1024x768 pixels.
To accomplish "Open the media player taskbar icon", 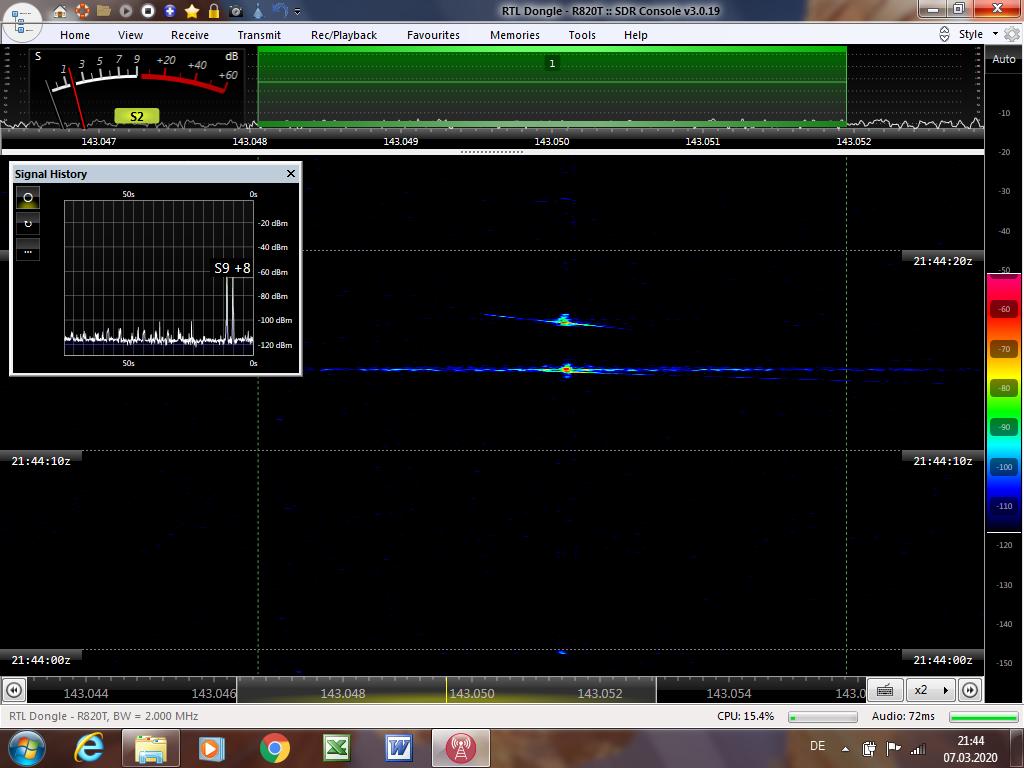I will [211, 748].
